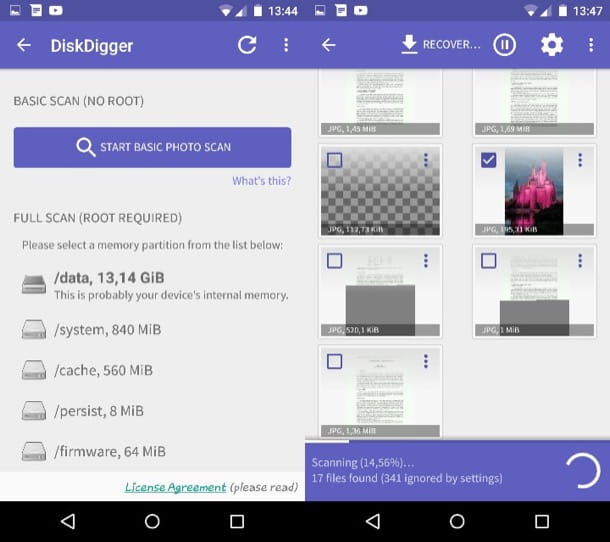
Task: Check the box on JPG 1 MiB file
Action: (489, 261)
